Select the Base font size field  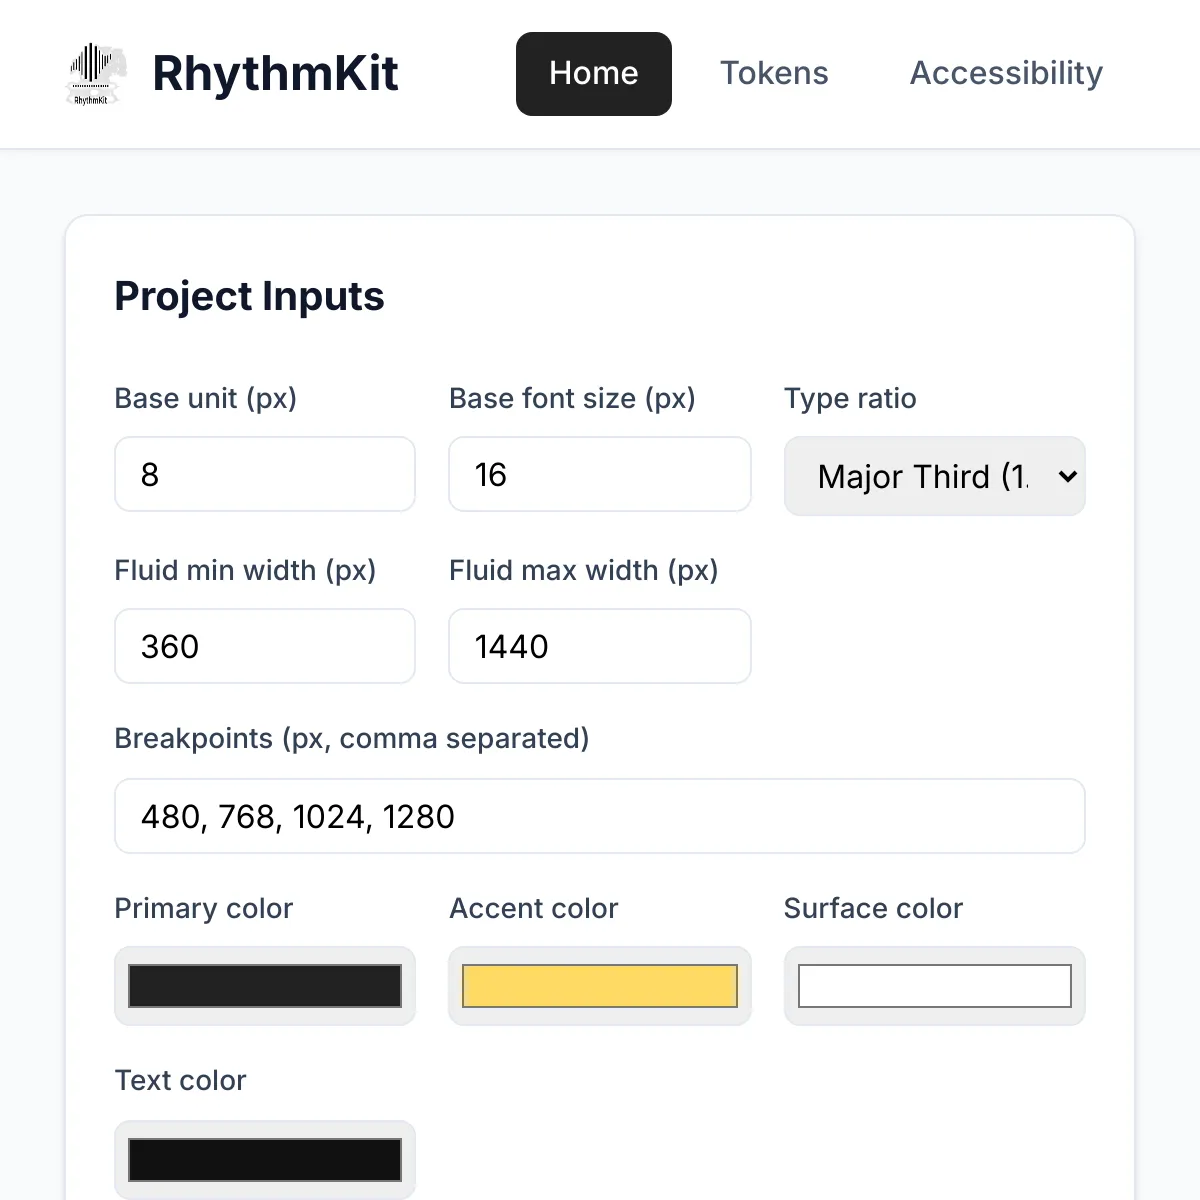[x=599, y=474]
